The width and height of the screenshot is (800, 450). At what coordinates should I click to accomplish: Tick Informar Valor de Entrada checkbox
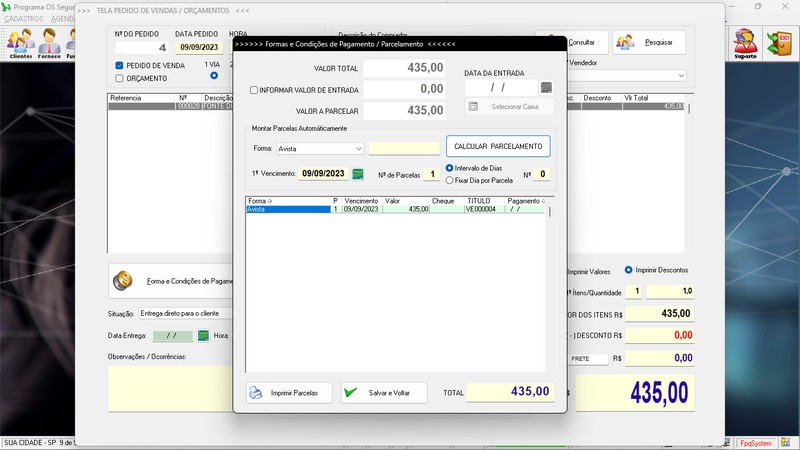pos(254,90)
